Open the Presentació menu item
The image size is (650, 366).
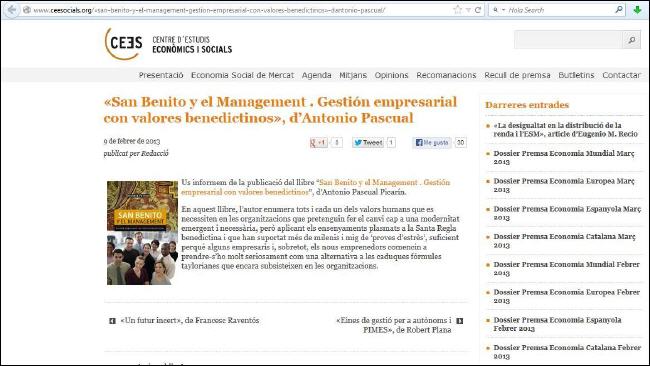pos(161,75)
